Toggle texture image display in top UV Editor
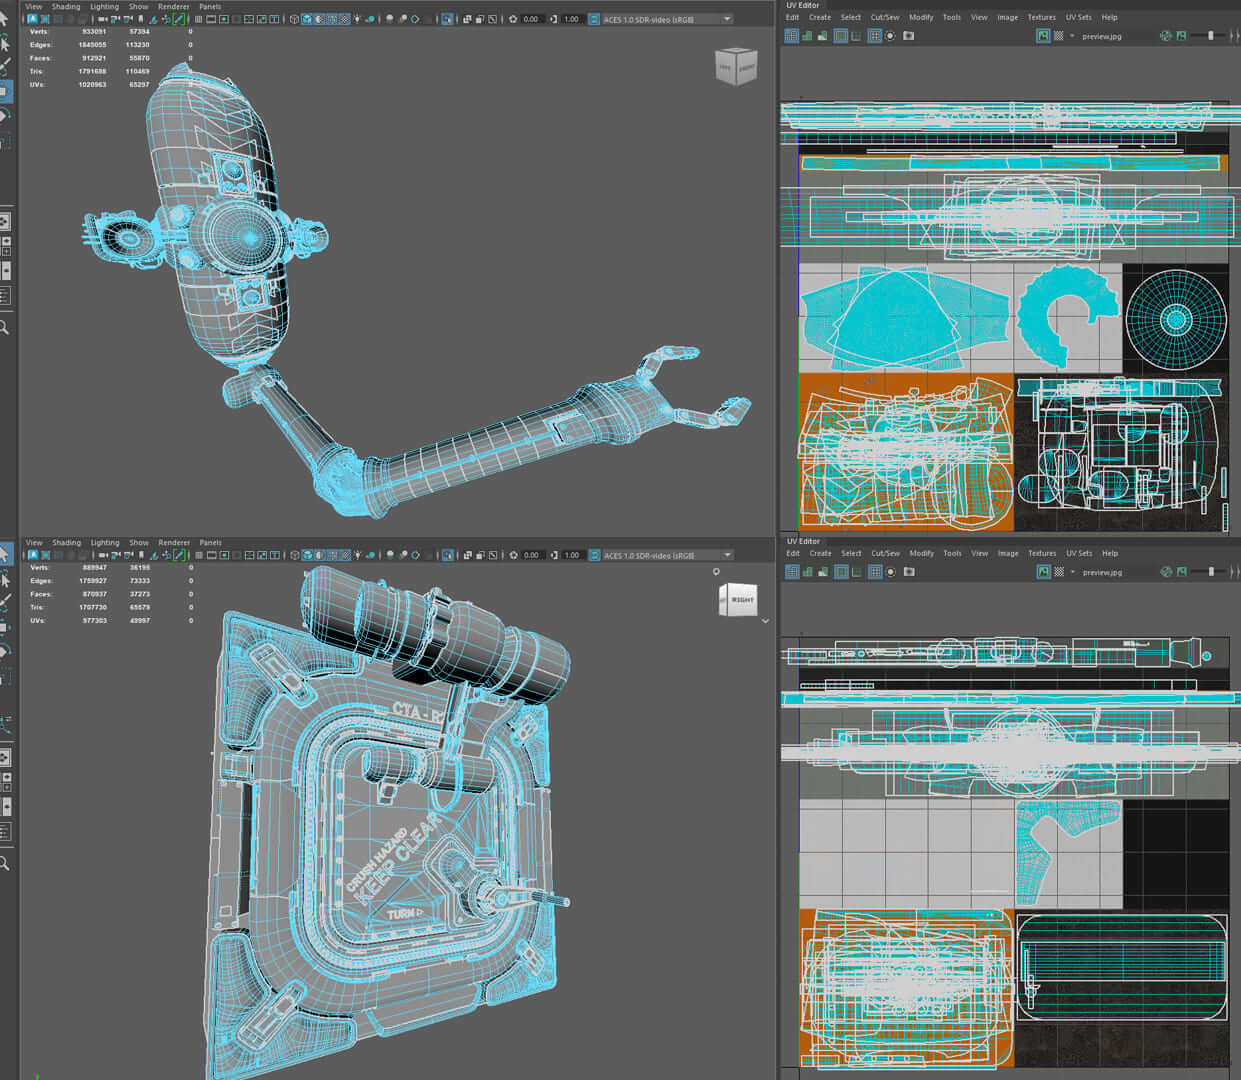This screenshot has height=1080, width=1241. click(1043, 36)
